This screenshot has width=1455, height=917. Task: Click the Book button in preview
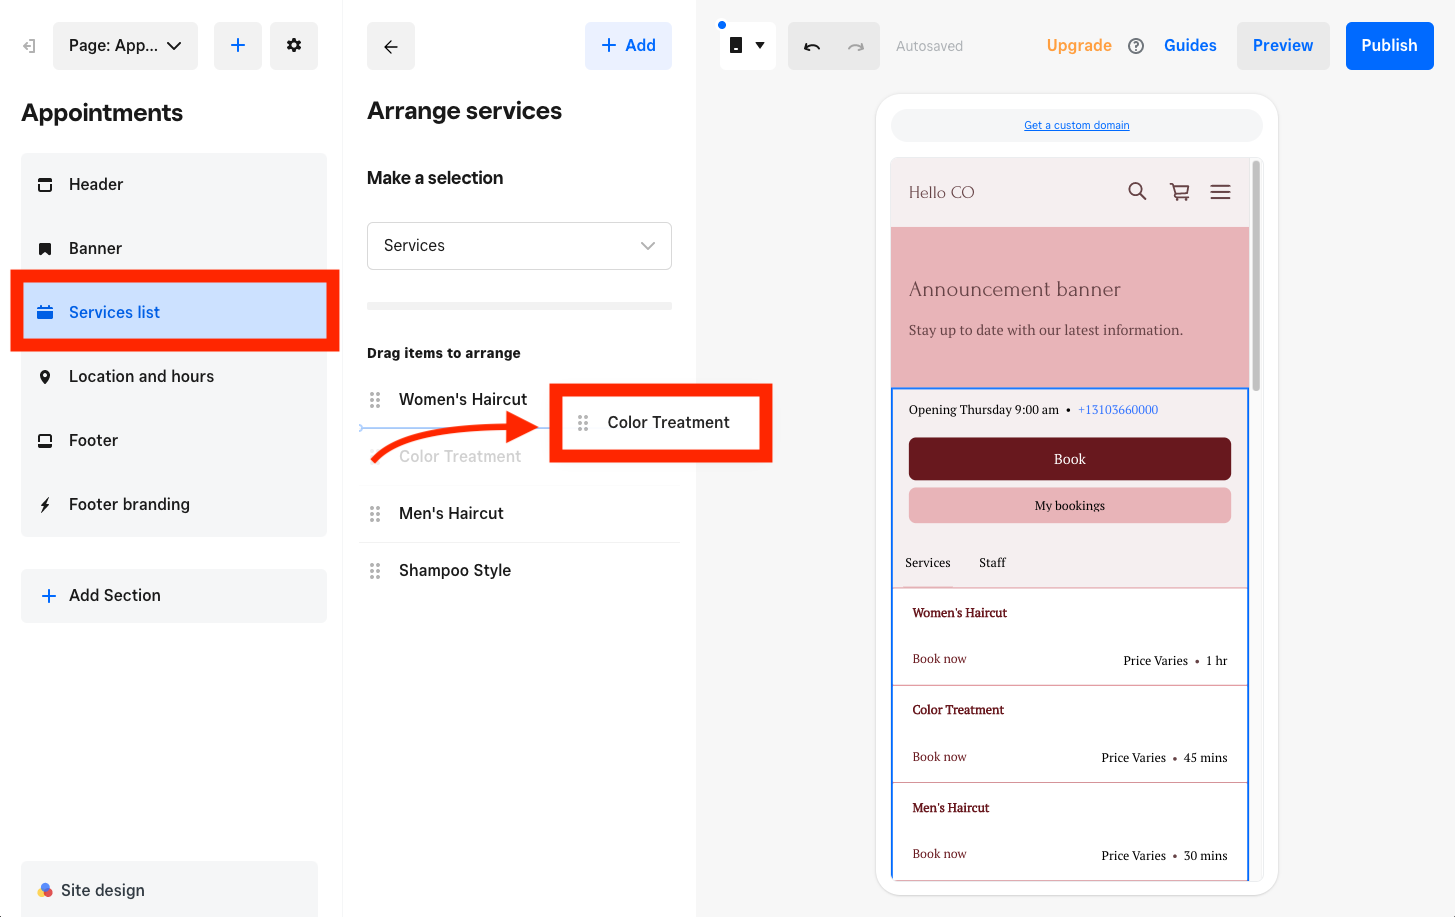coord(1070,459)
